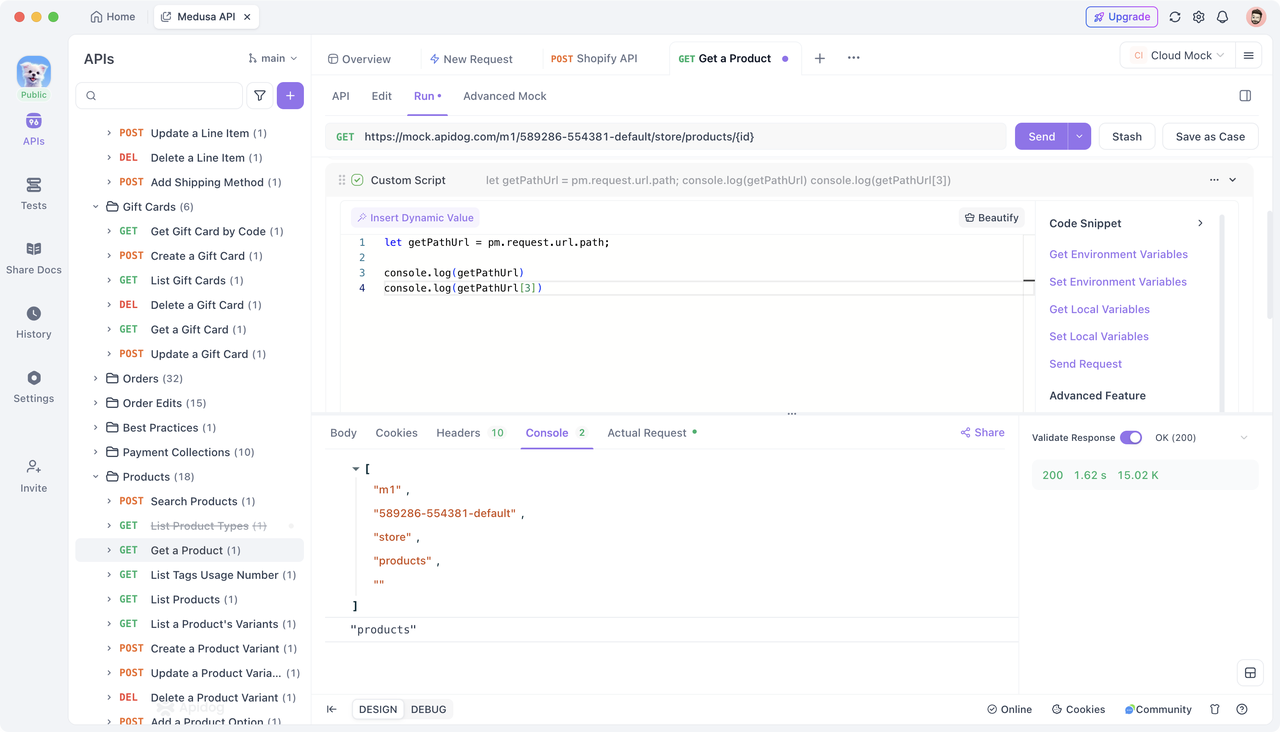The image size is (1280, 732).
Task: Click the Beautify button
Action: click(x=991, y=217)
